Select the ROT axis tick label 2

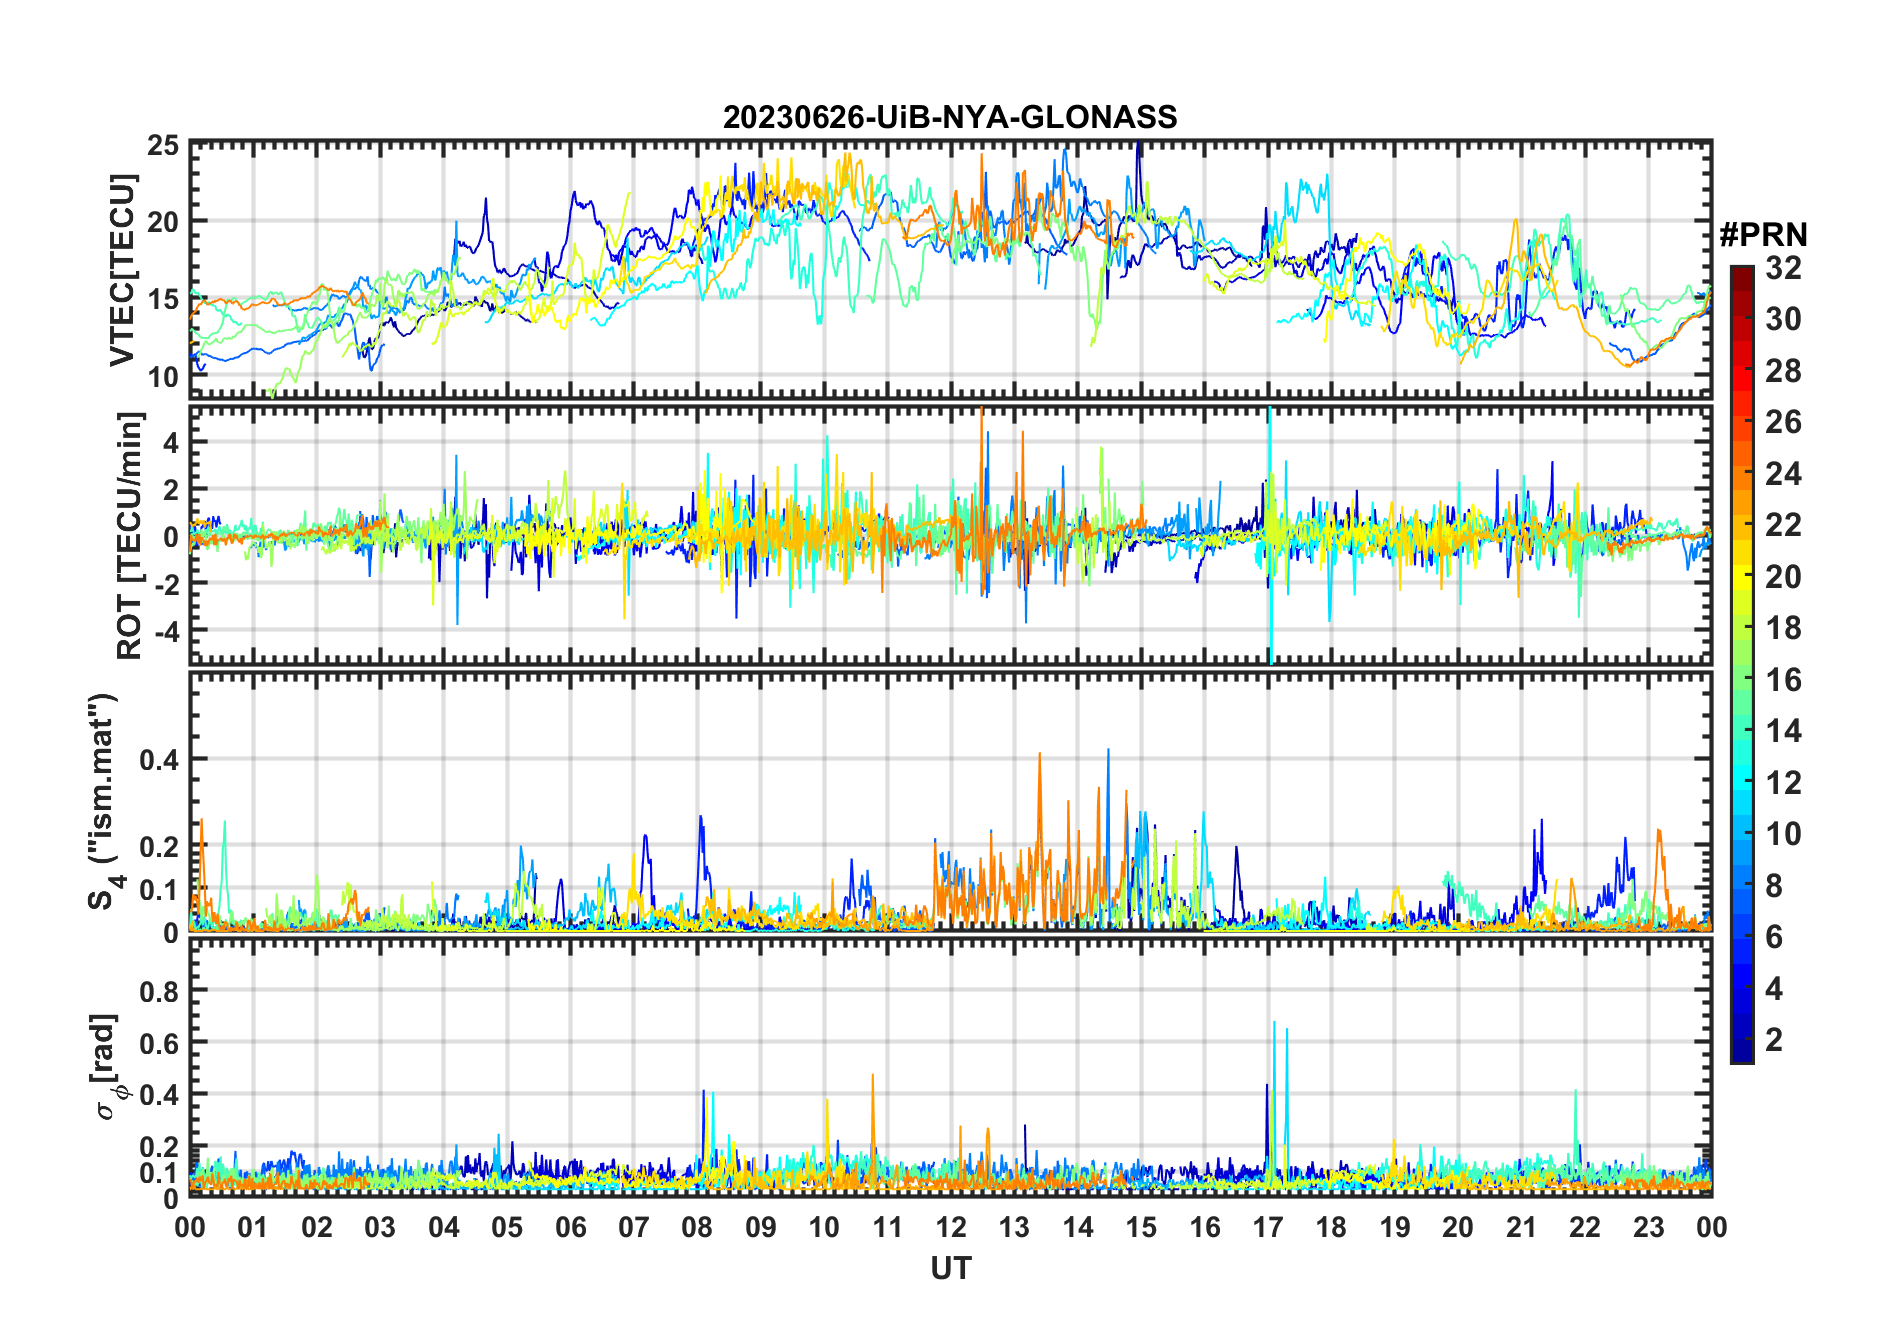point(171,490)
